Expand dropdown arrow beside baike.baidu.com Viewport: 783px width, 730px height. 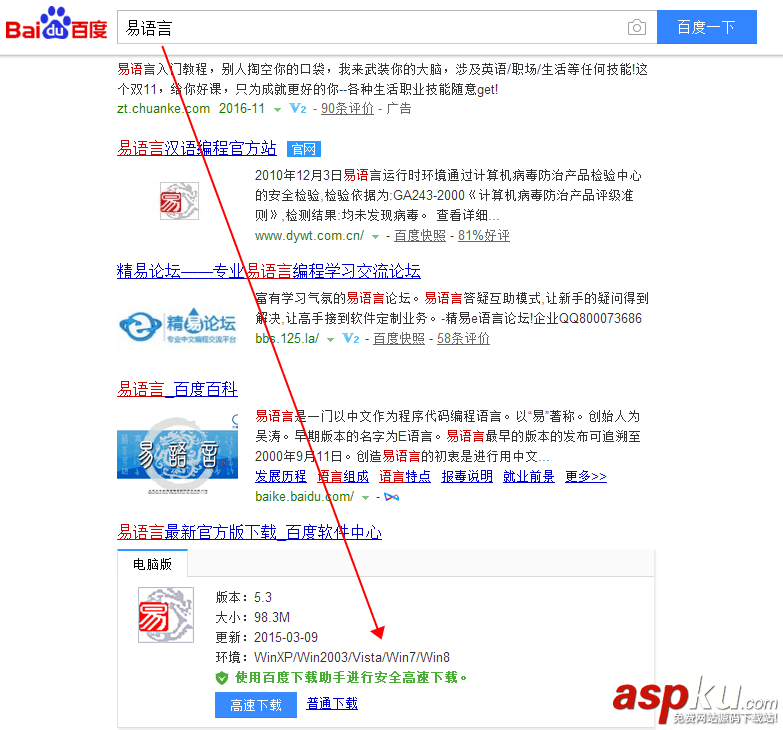(x=366, y=498)
